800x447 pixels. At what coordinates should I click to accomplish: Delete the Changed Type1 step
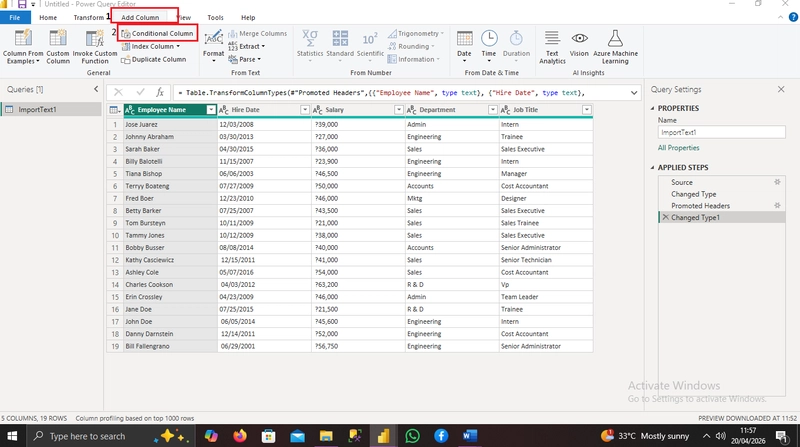tap(665, 217)
